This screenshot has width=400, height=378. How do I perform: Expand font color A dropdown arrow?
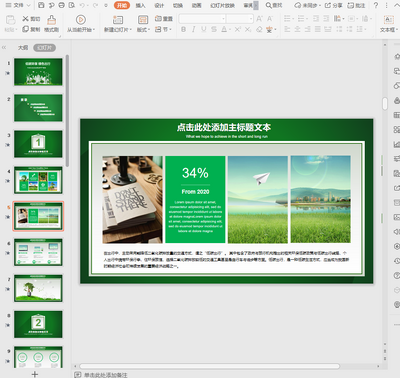[x=230, y=30]
